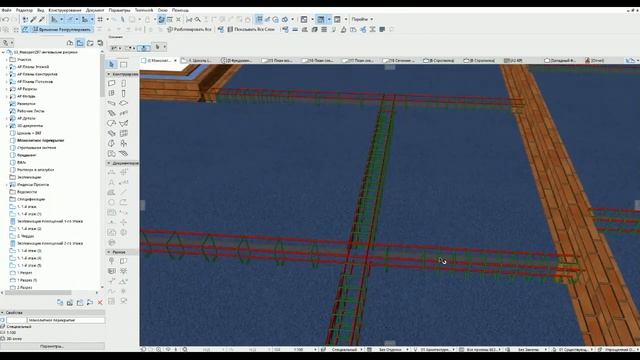Image resolution: width=640 pixels, height=360 pixels.
Task: Open the Перейти dropdown in the toolbar
Action: point(362,19)
